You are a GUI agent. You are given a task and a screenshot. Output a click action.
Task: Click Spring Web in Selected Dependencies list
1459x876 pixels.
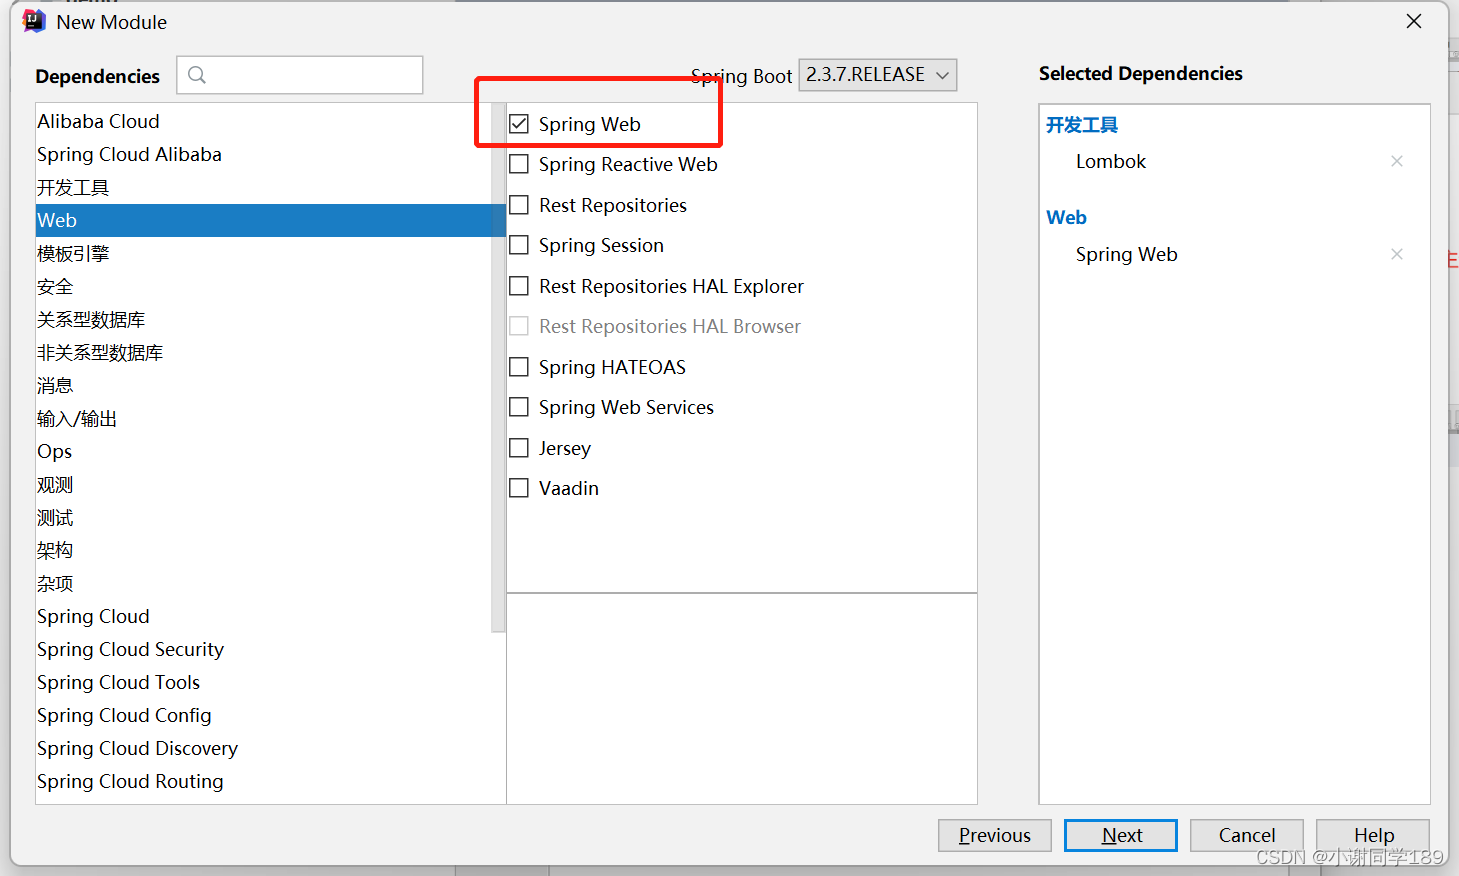pos(1127,254)
